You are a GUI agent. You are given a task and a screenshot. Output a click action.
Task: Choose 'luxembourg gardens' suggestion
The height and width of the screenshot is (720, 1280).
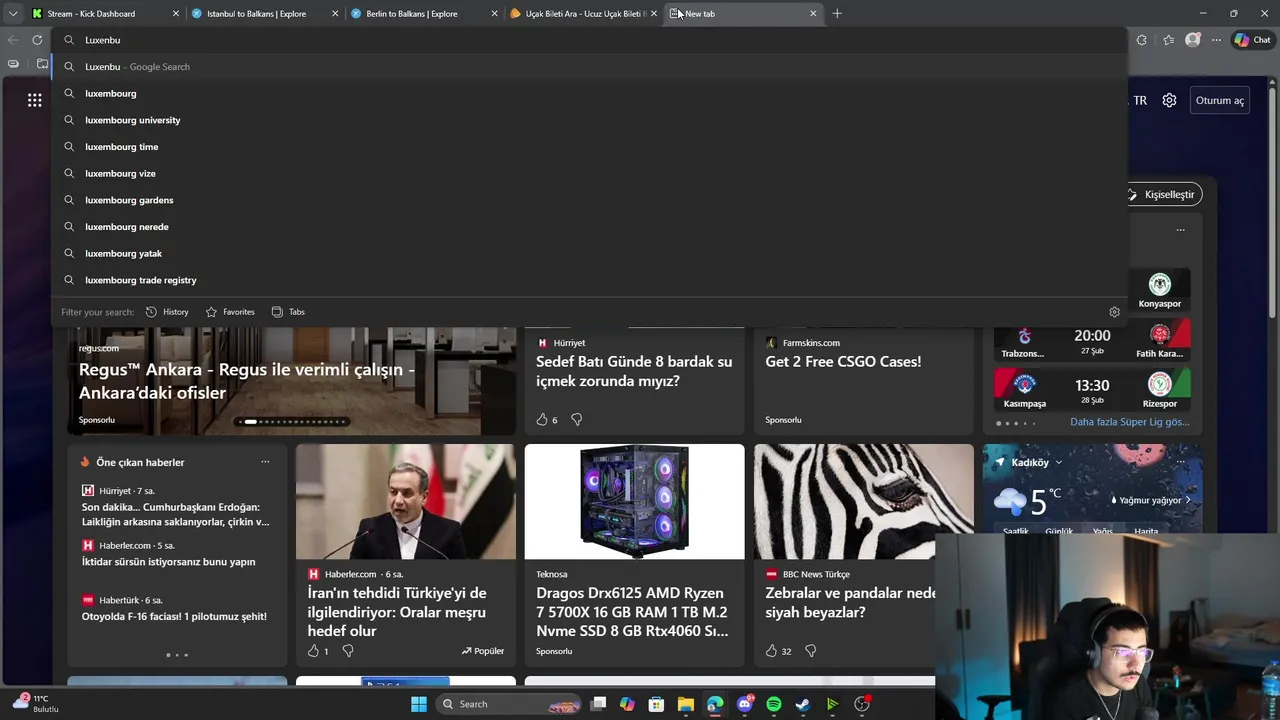[589, 200]
